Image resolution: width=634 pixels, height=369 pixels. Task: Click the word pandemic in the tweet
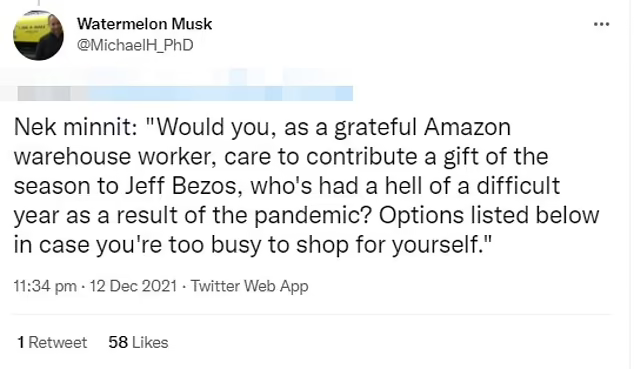(x=313, y=215)
